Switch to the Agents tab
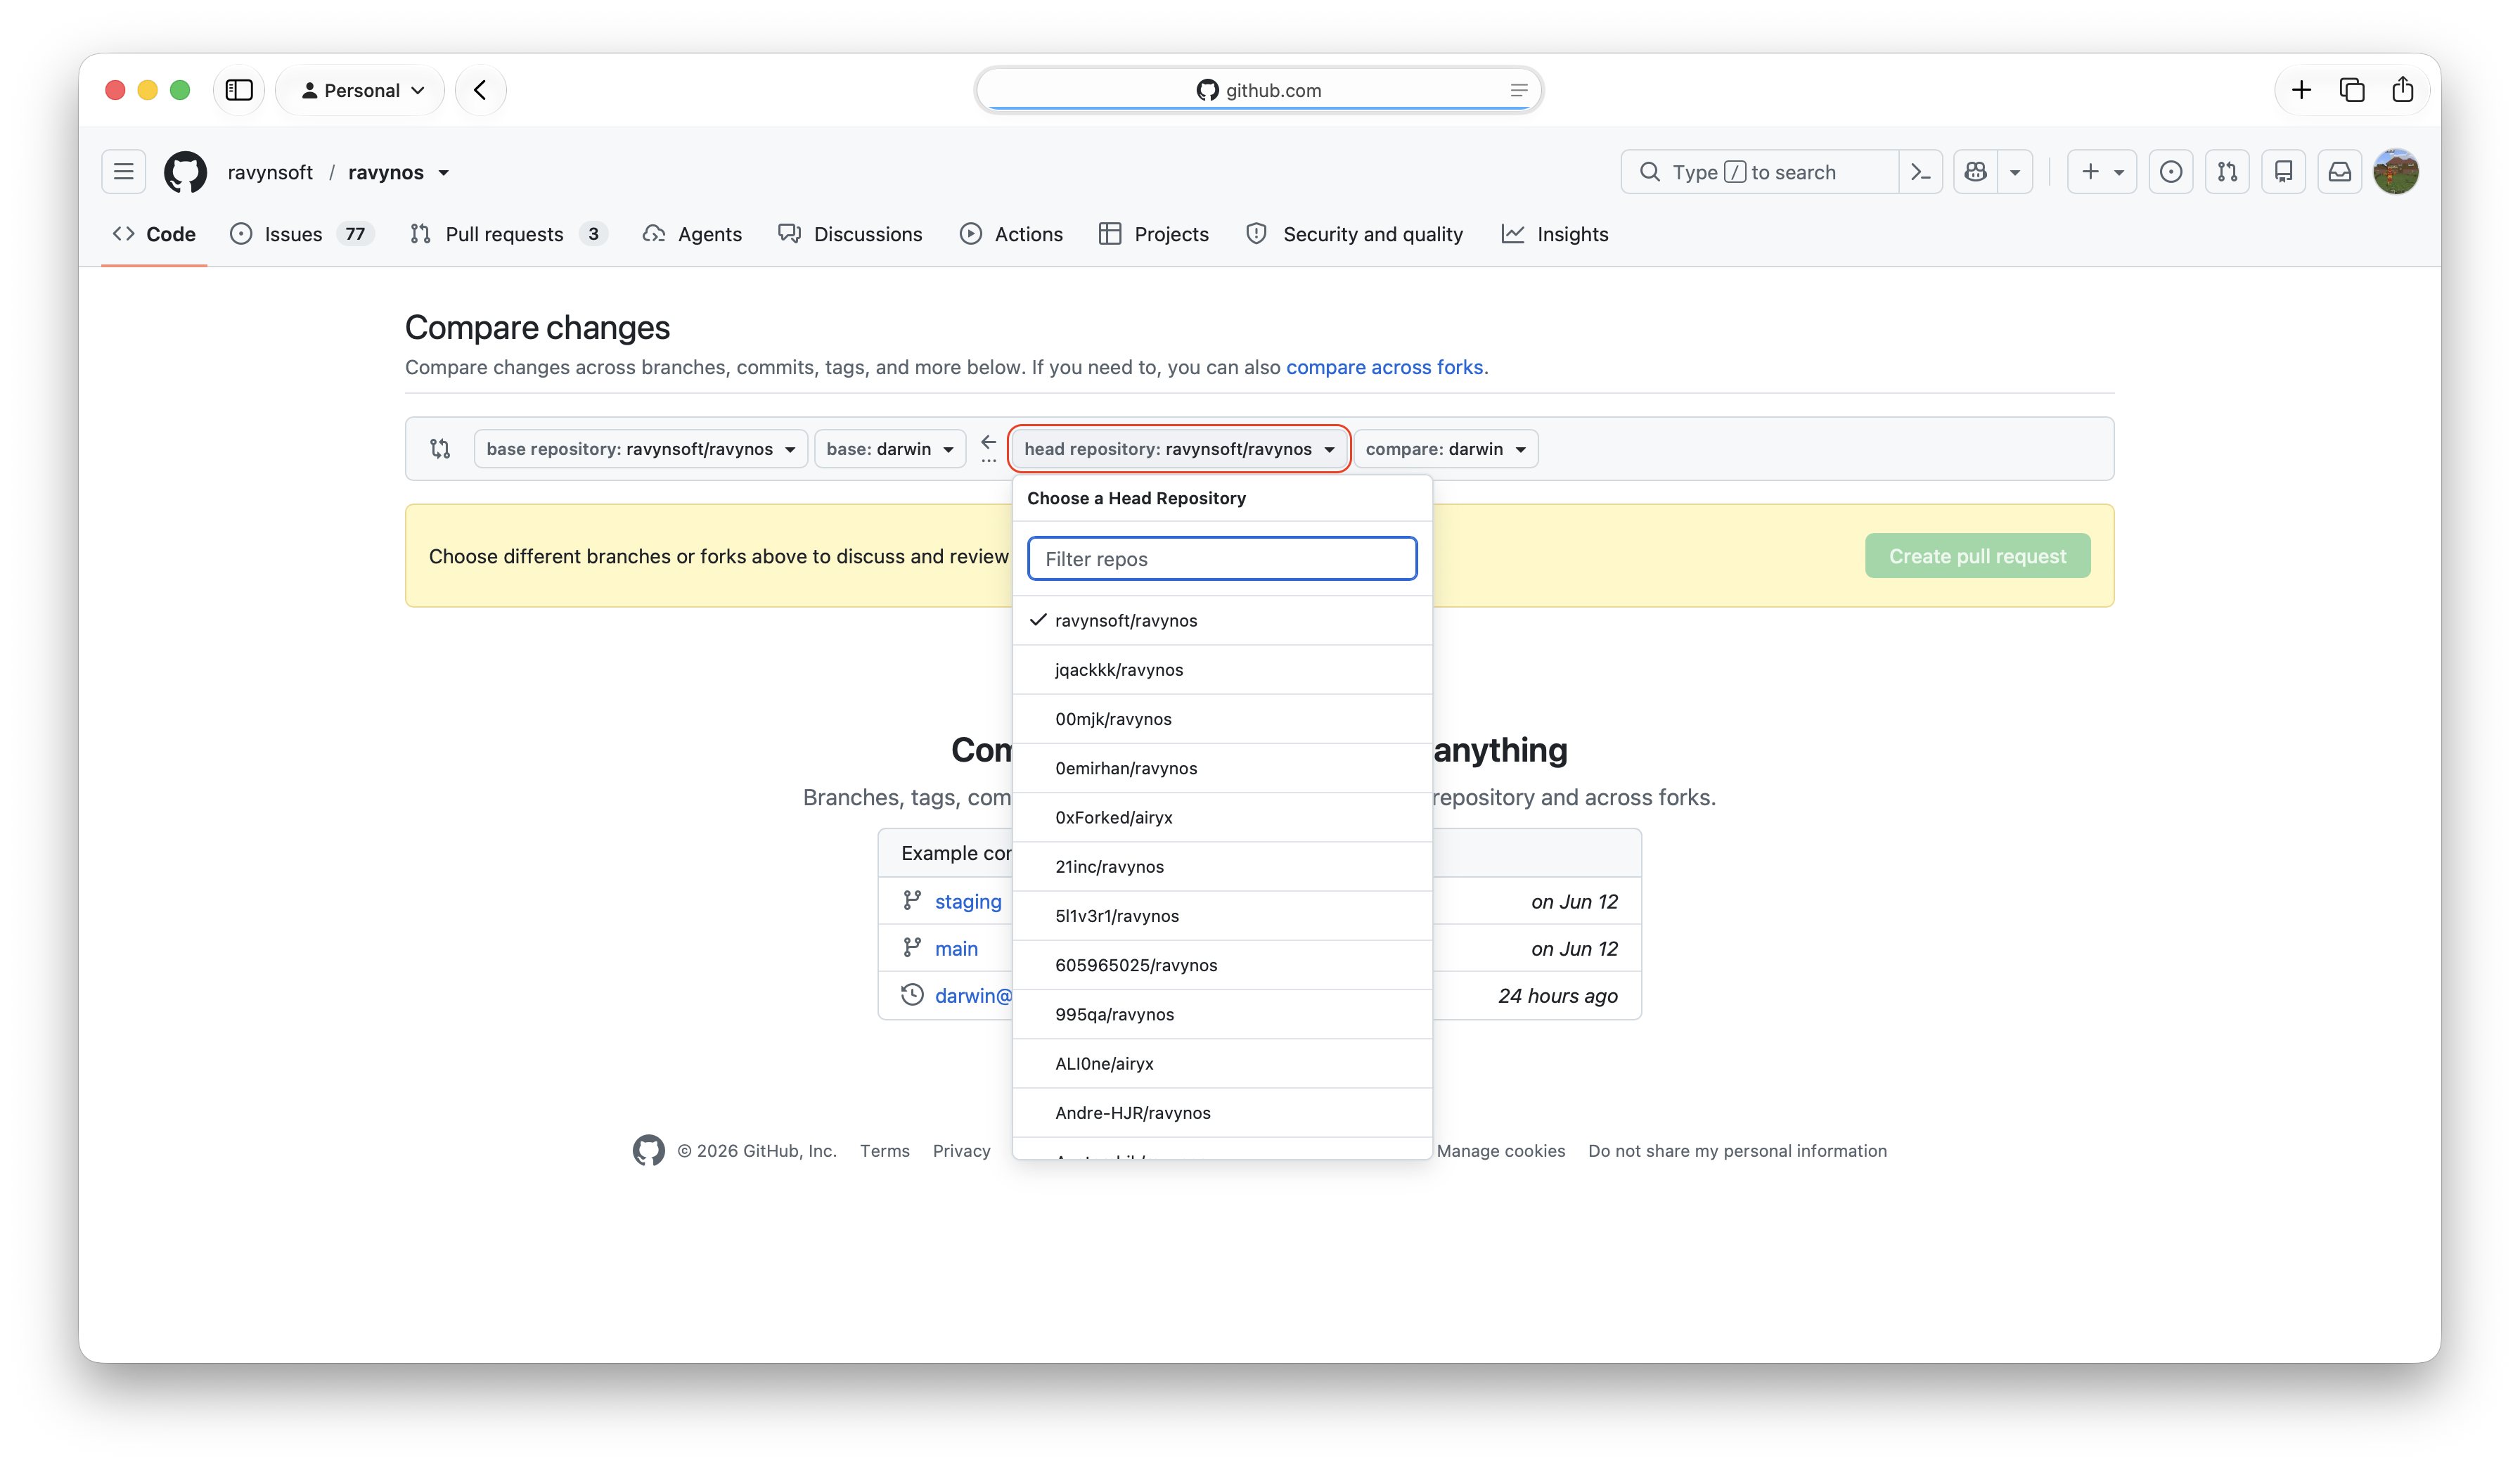 coord(692,234)
